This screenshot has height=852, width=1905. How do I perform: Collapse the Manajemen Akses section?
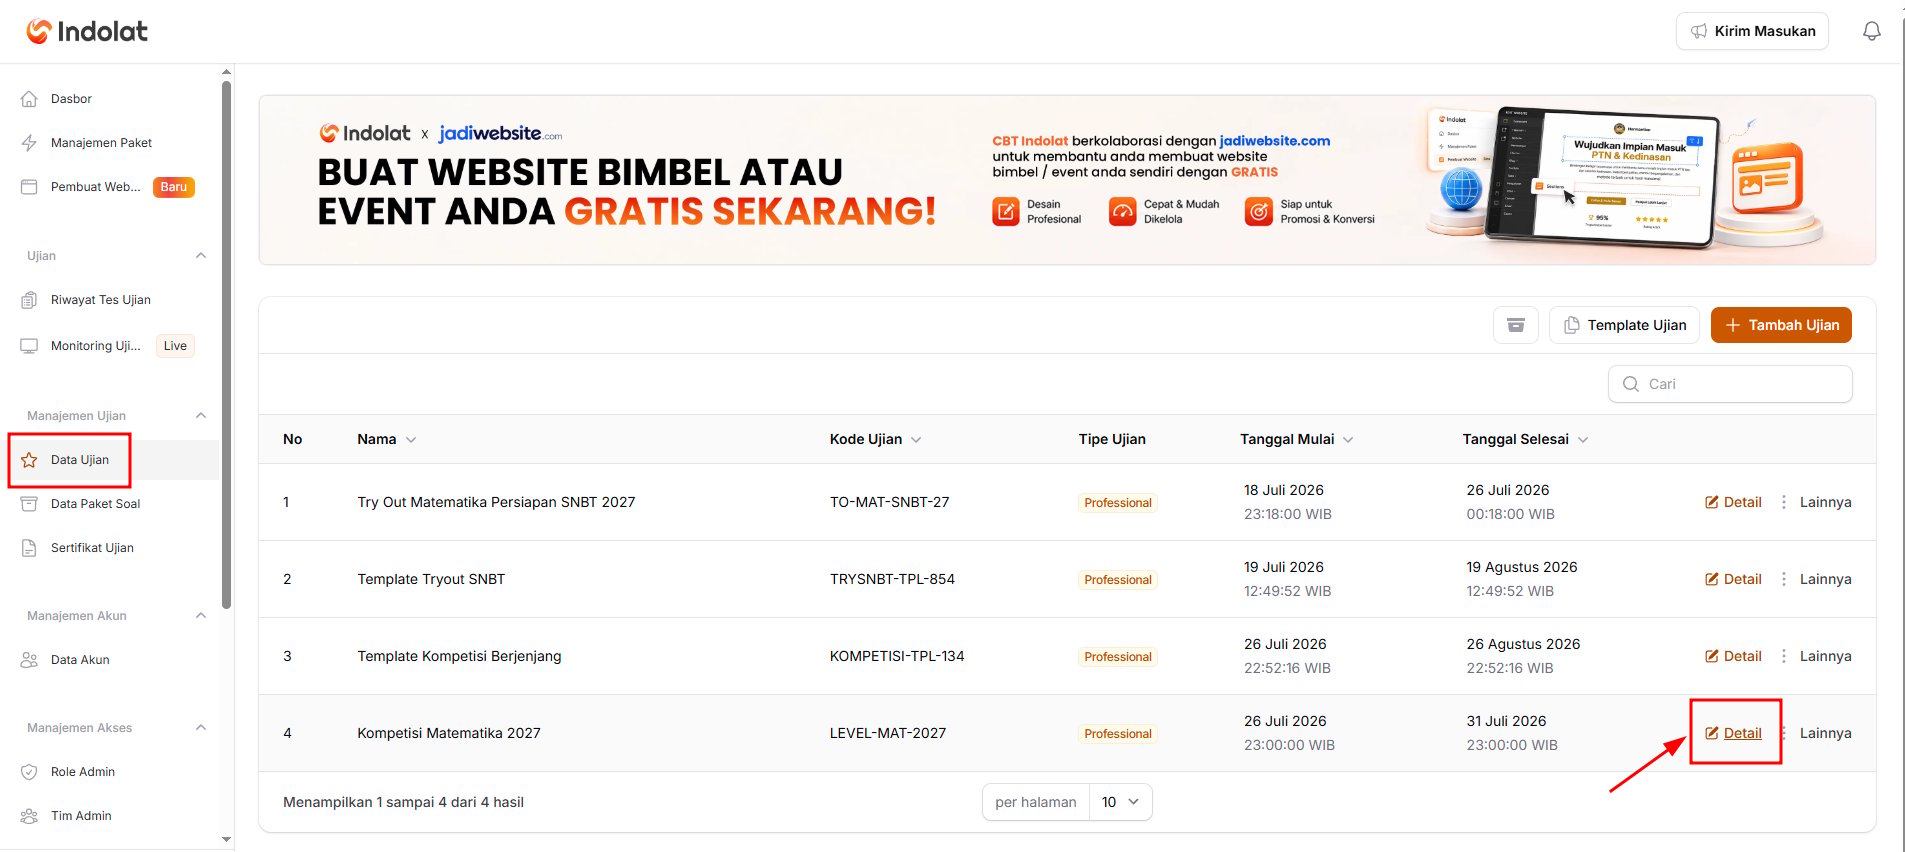tap(201, 728)
